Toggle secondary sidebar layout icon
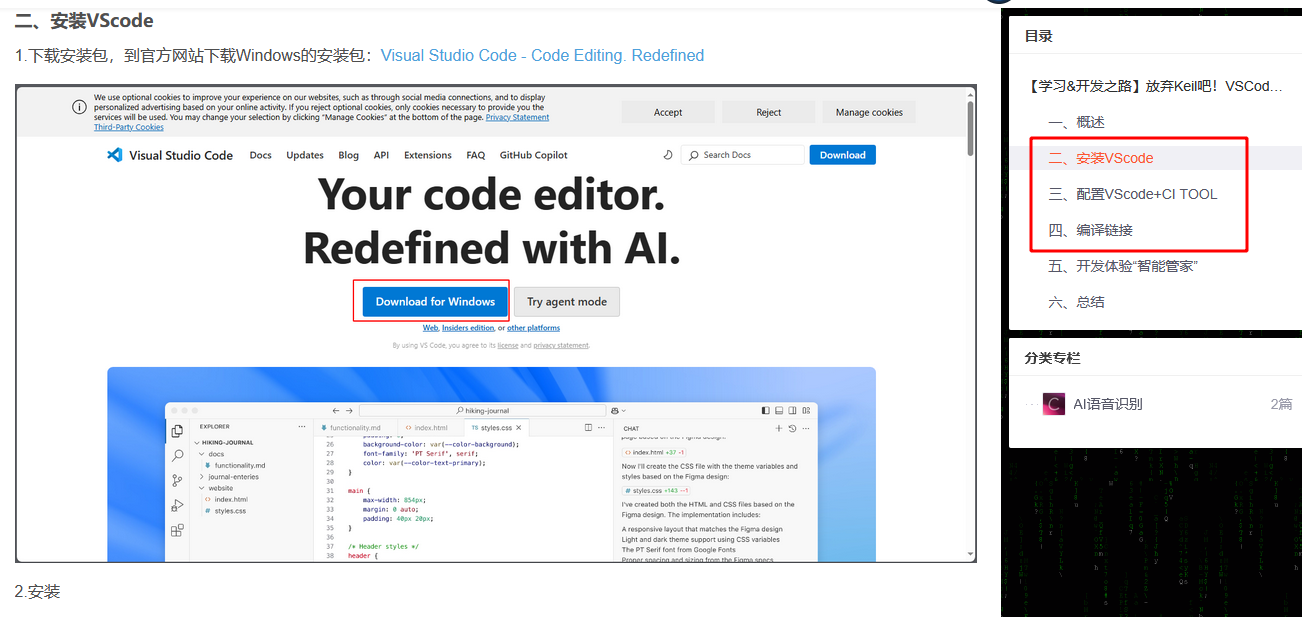The height and width of the screenshot is (617, 1302). click(x=792, y=410)
